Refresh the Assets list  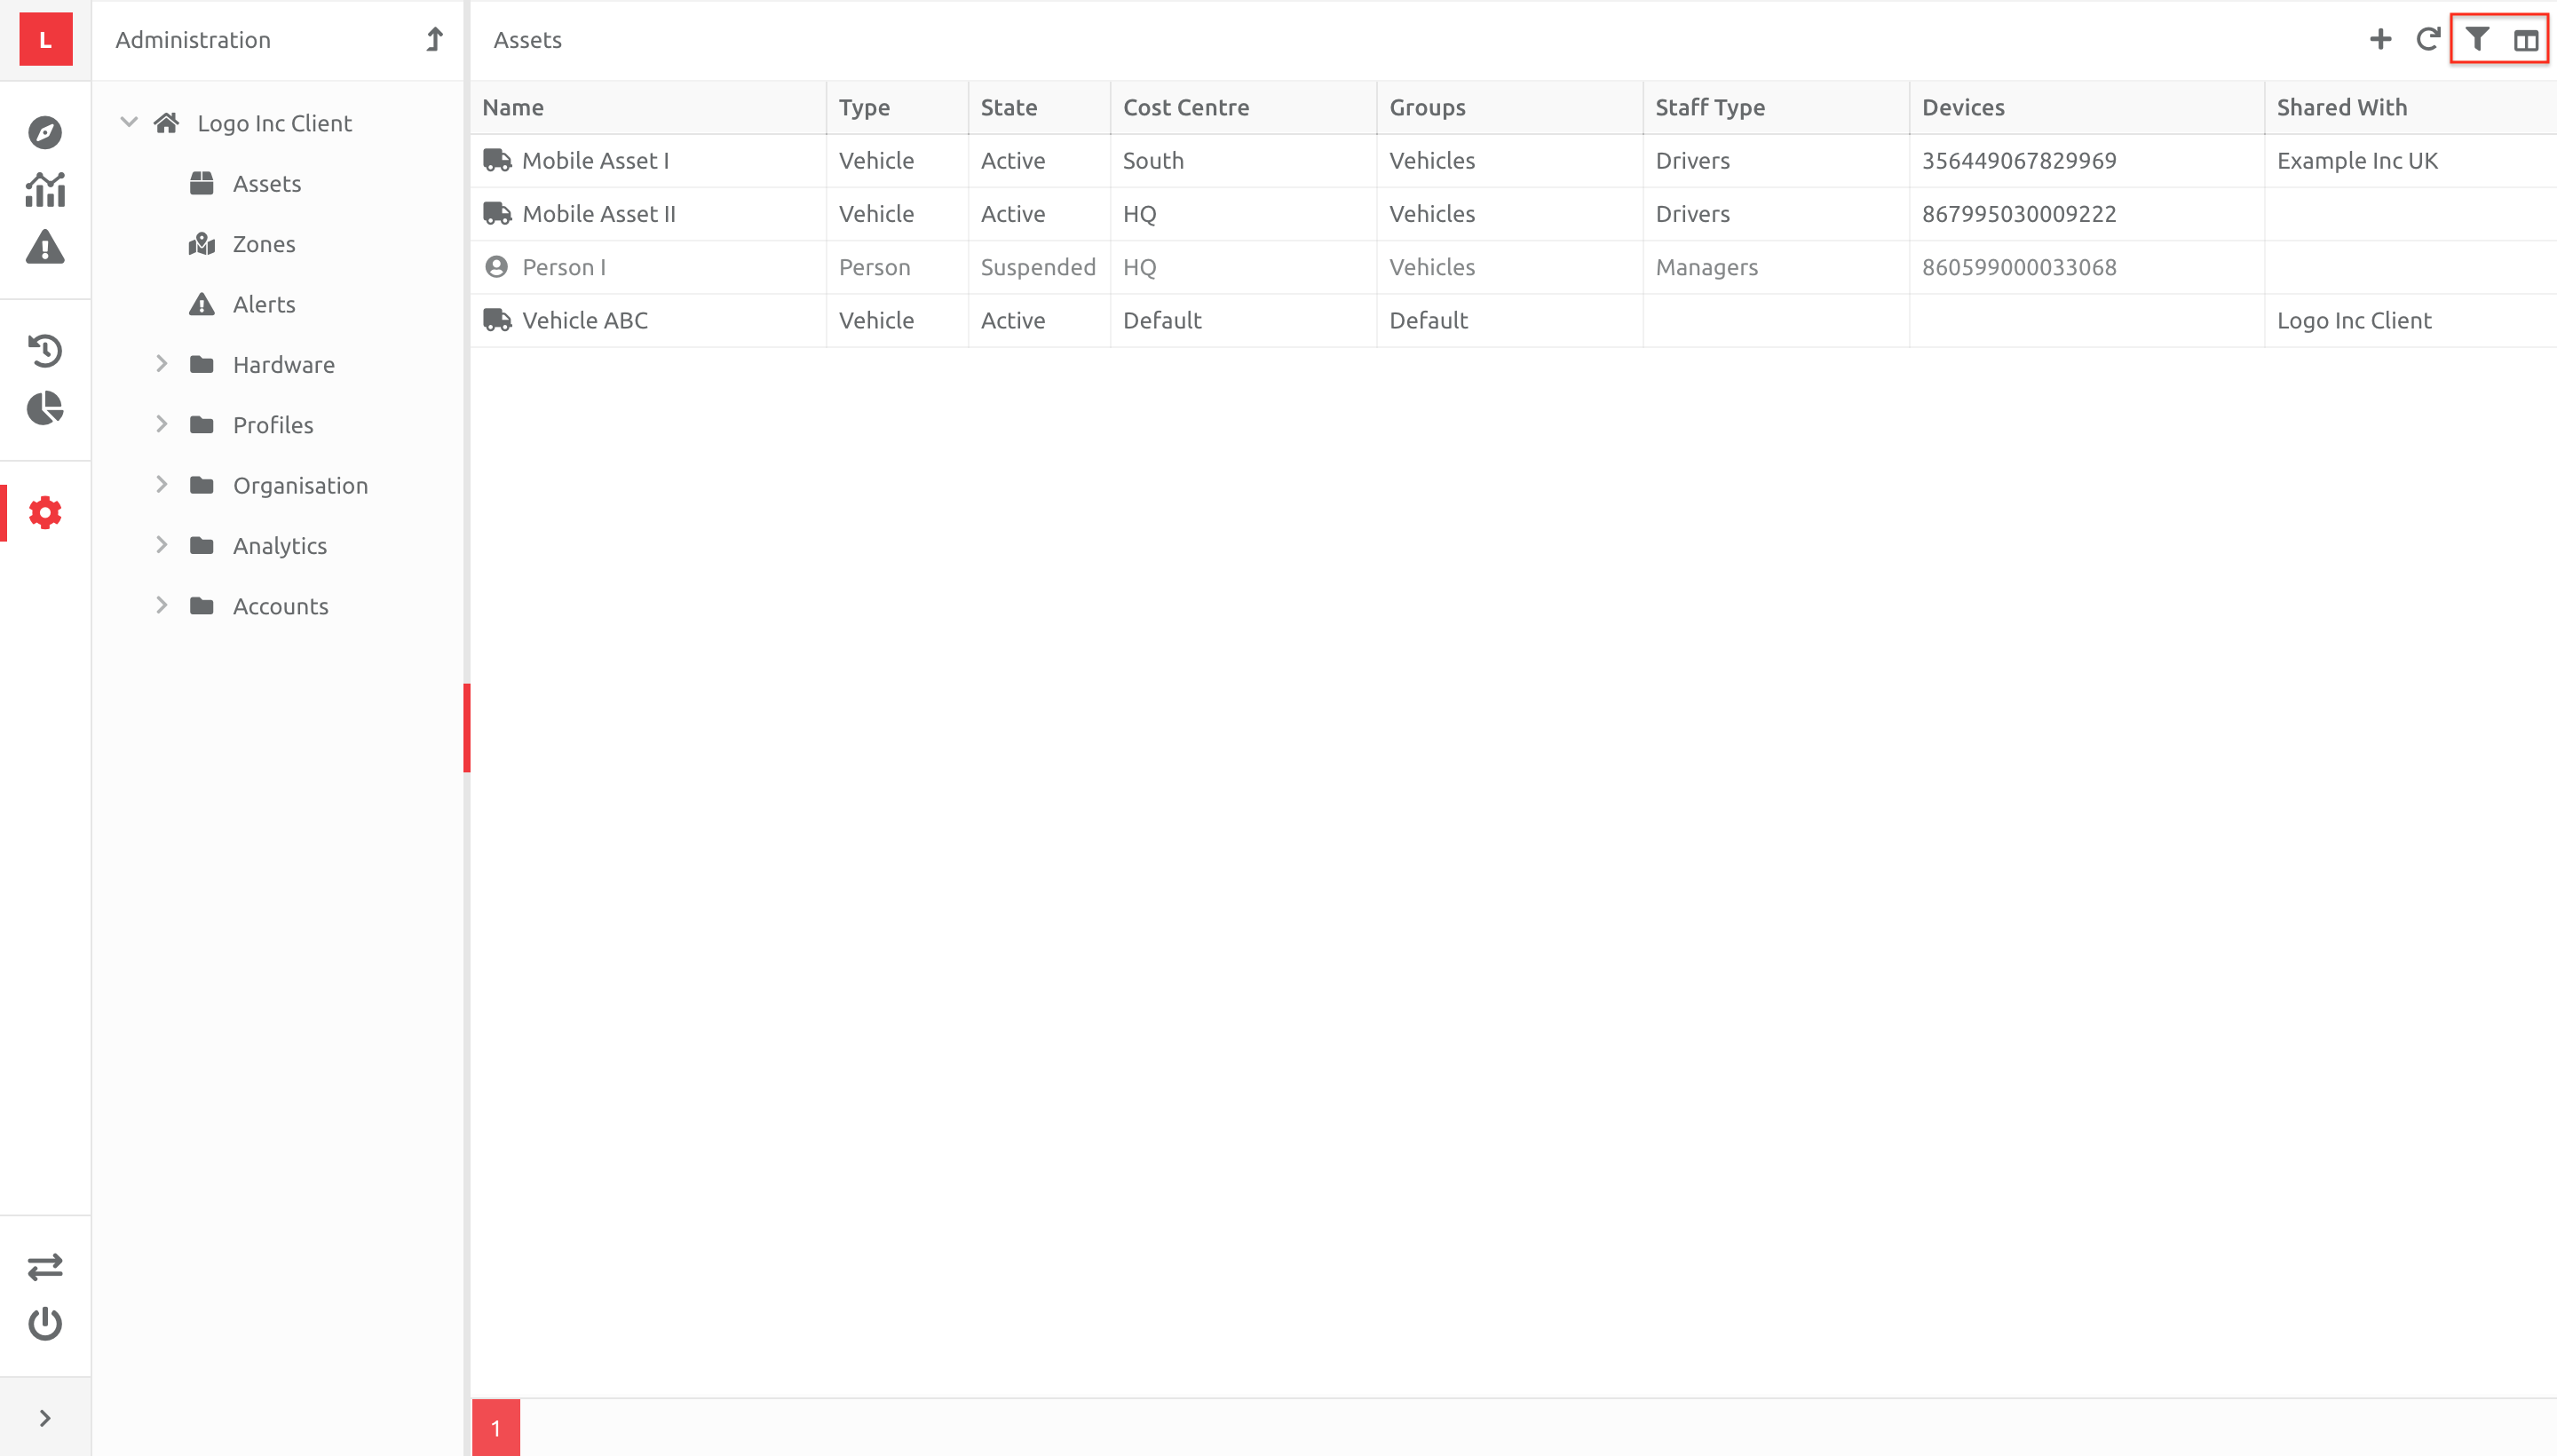pyautogui.click(x=2428, y=39)
